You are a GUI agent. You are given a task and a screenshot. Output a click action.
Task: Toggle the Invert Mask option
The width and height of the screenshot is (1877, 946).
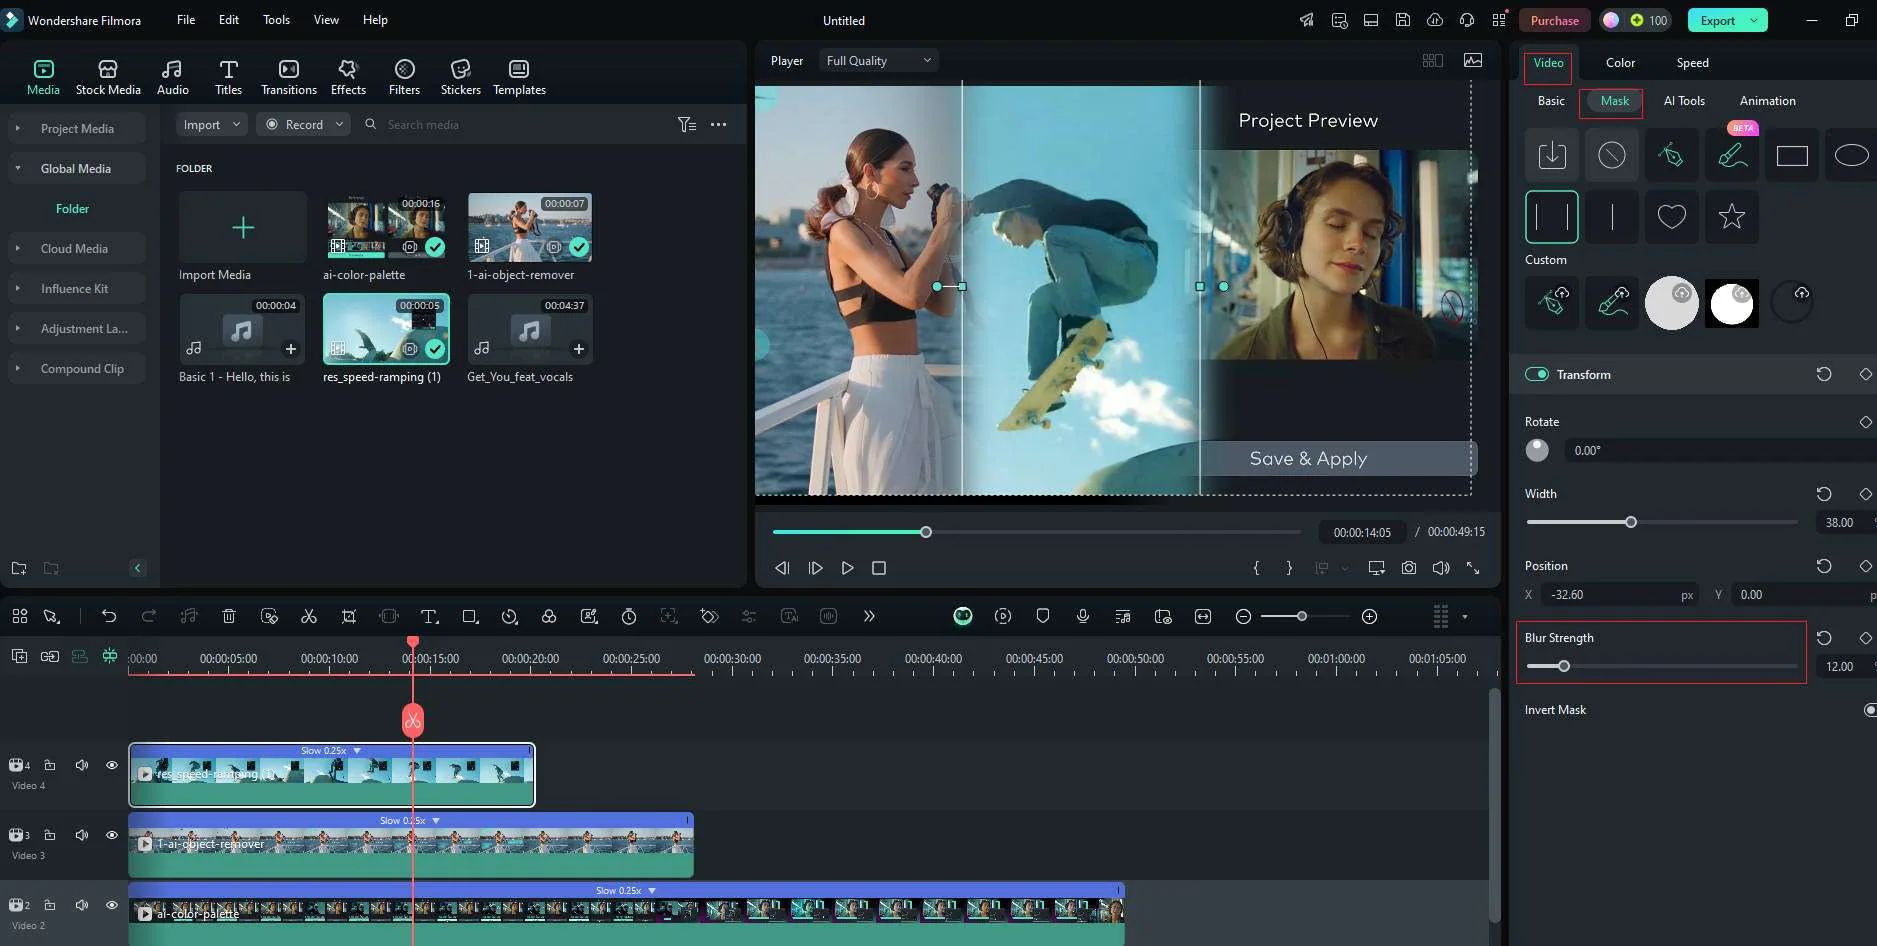[x=1870, y=710]
